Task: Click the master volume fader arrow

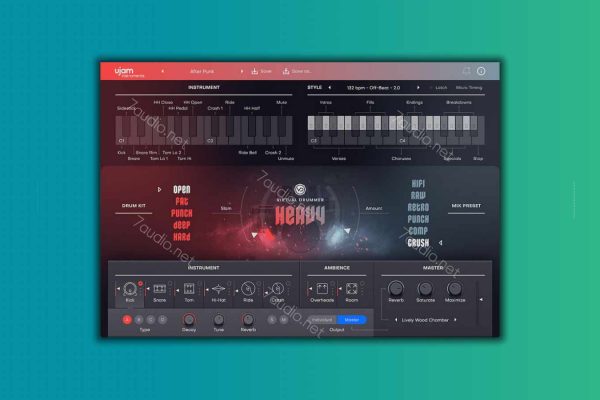Action: 481,299
